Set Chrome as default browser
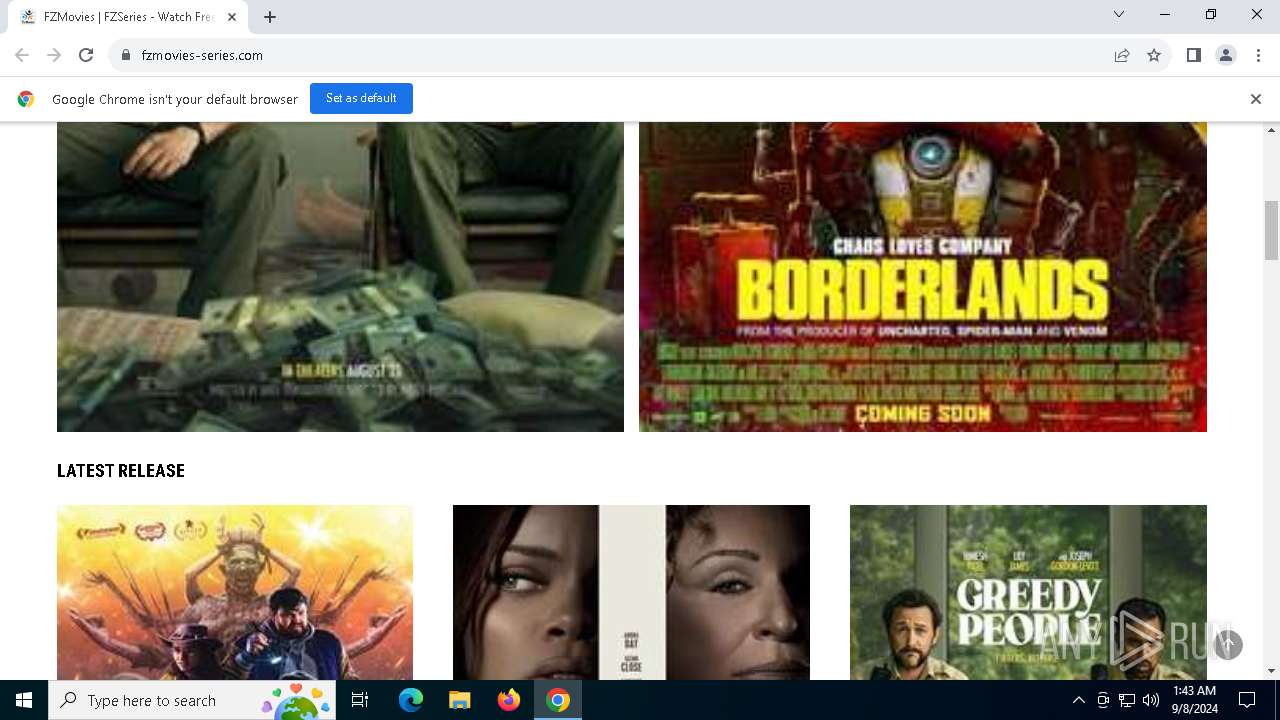 pos(361,98)
